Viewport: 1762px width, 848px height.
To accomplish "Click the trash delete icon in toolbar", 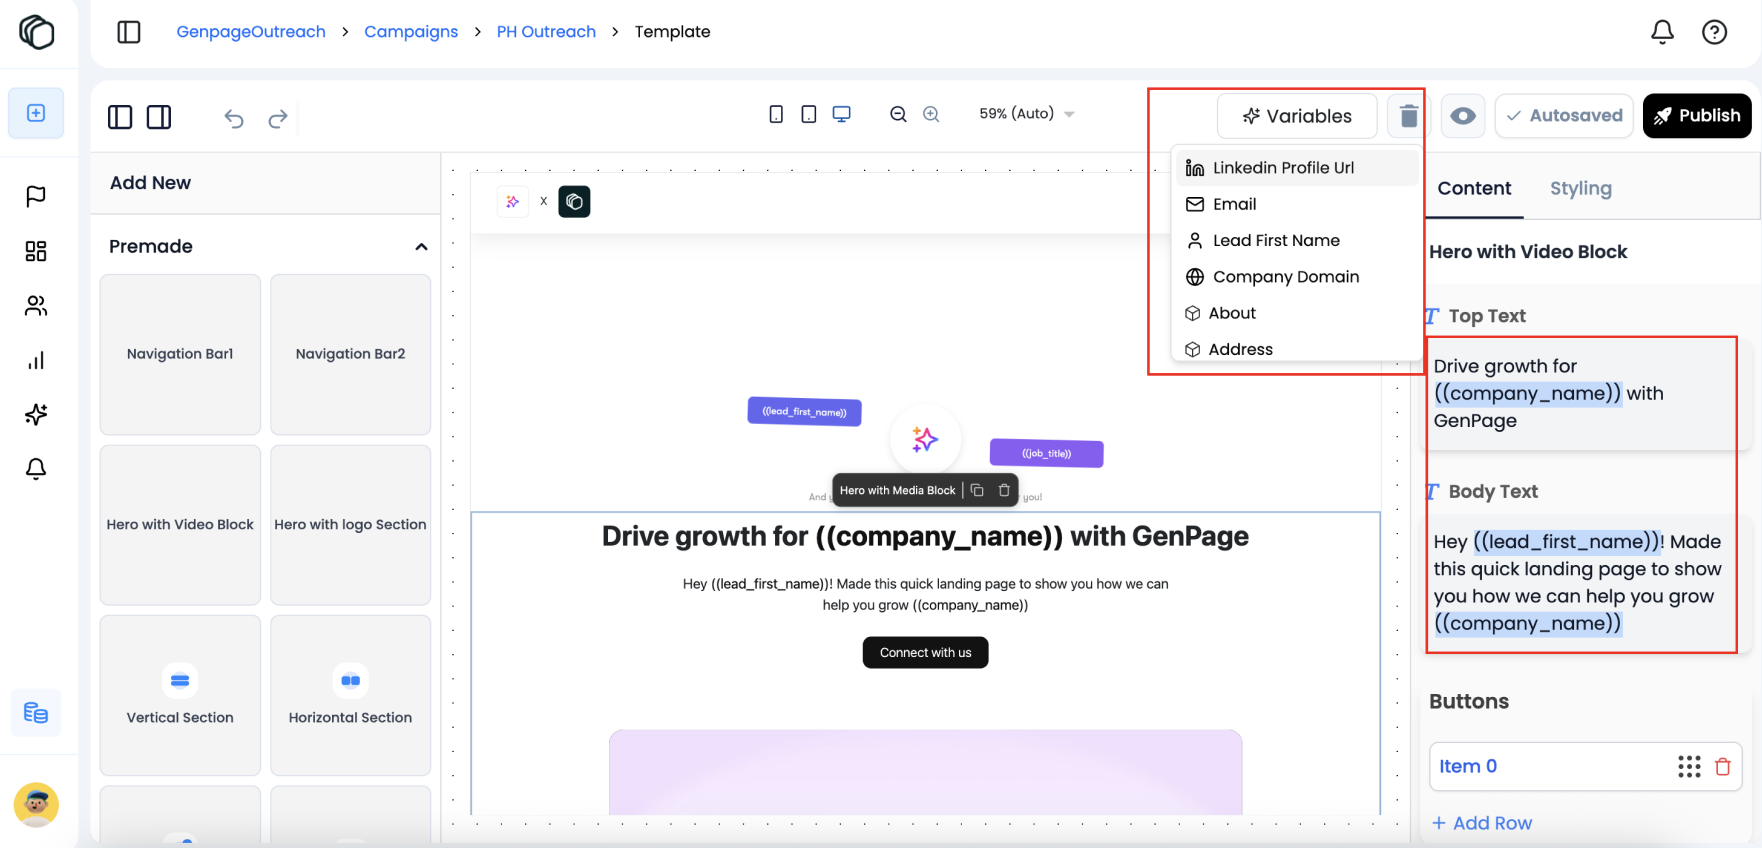I will tap(1408, 116).
